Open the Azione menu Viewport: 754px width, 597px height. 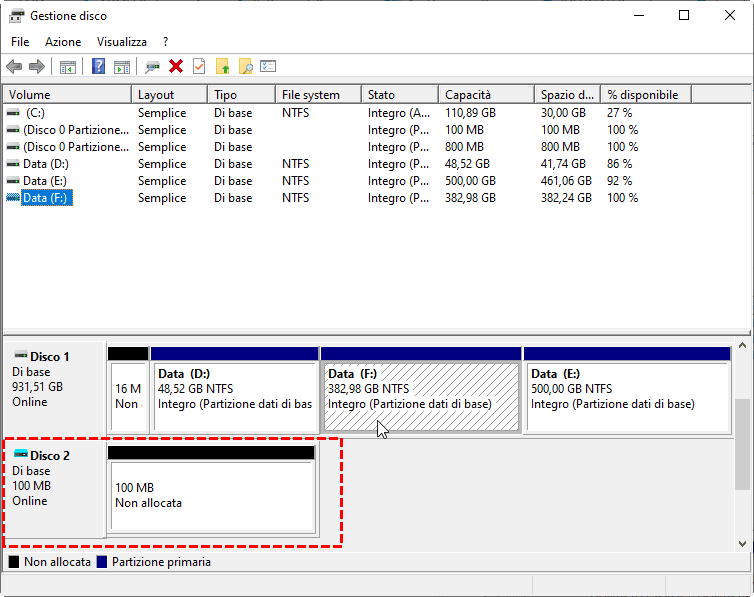[x=63, y=42]
